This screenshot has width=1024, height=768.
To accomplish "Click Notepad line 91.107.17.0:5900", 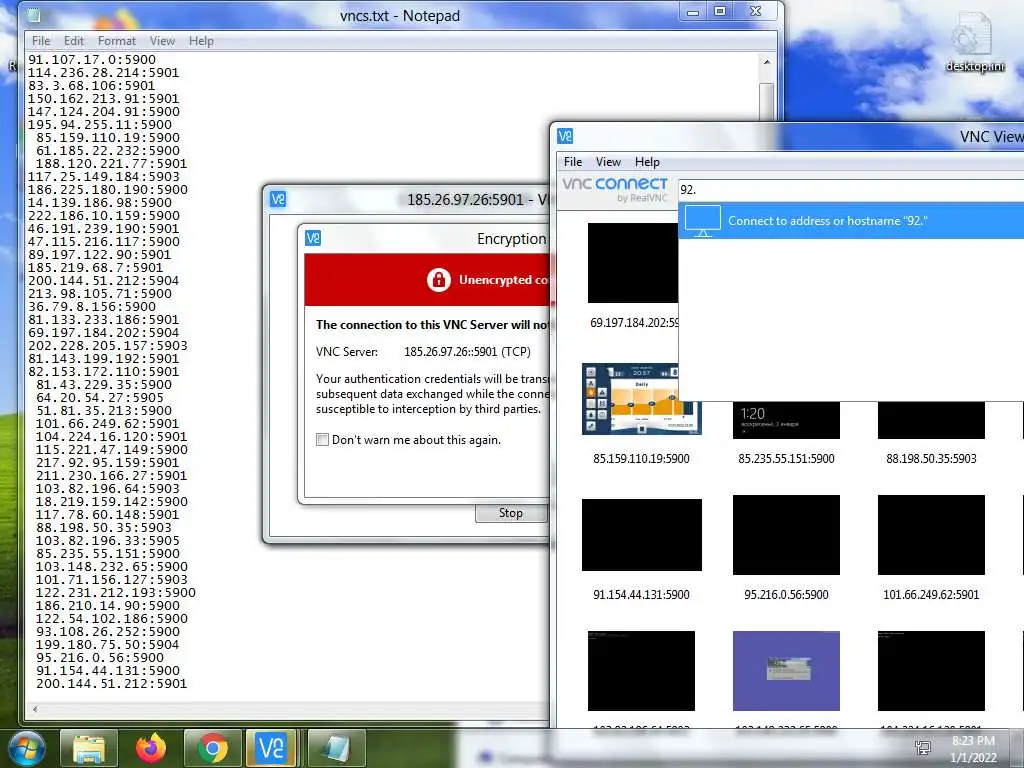I will (92, 59).
